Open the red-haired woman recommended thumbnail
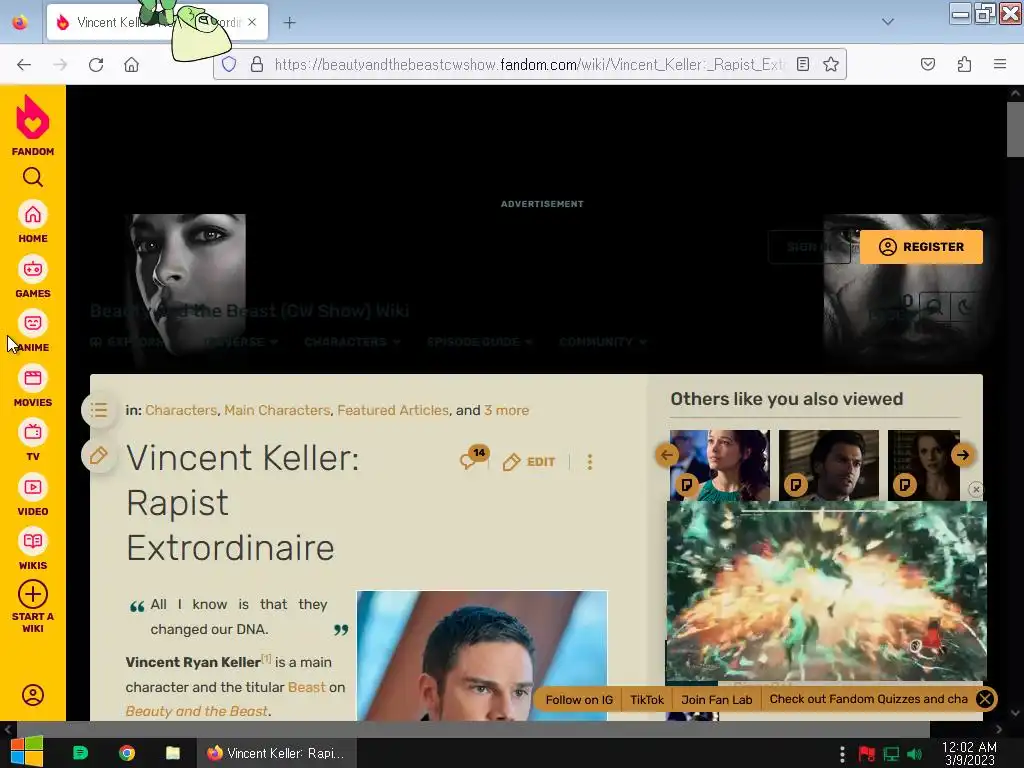The height and width of the screenshot is (768, 1024). [924, 465]
